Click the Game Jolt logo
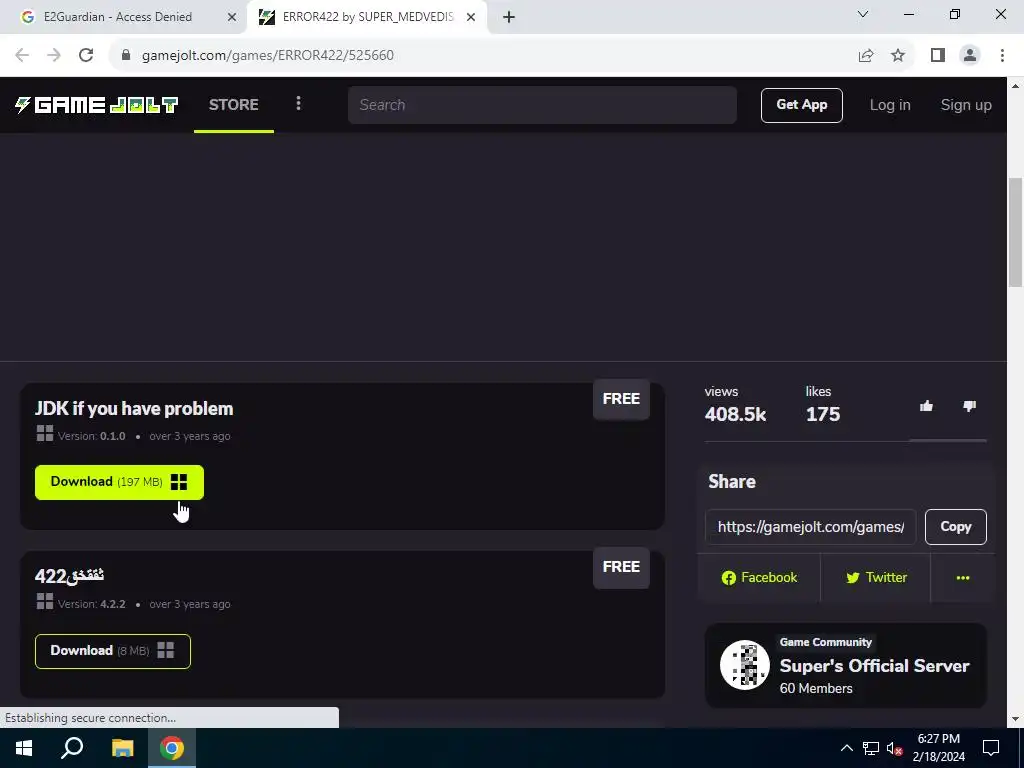The image size is (1024, 768). click(97, 104)
